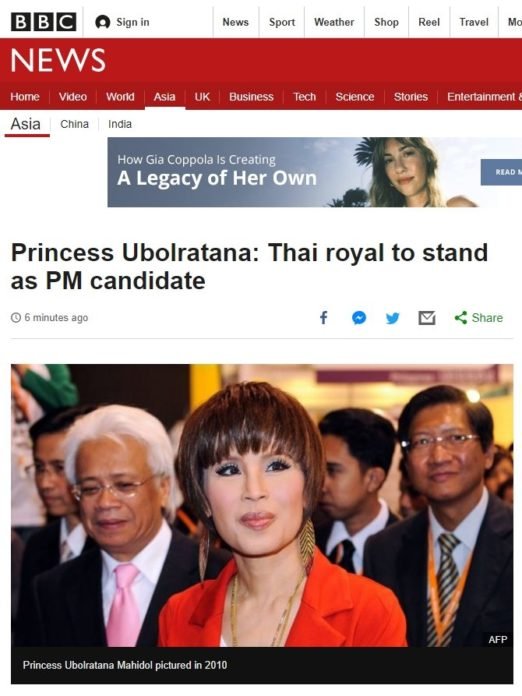Go to the Reel section
The image size is (522, 696).
(429, 22)
